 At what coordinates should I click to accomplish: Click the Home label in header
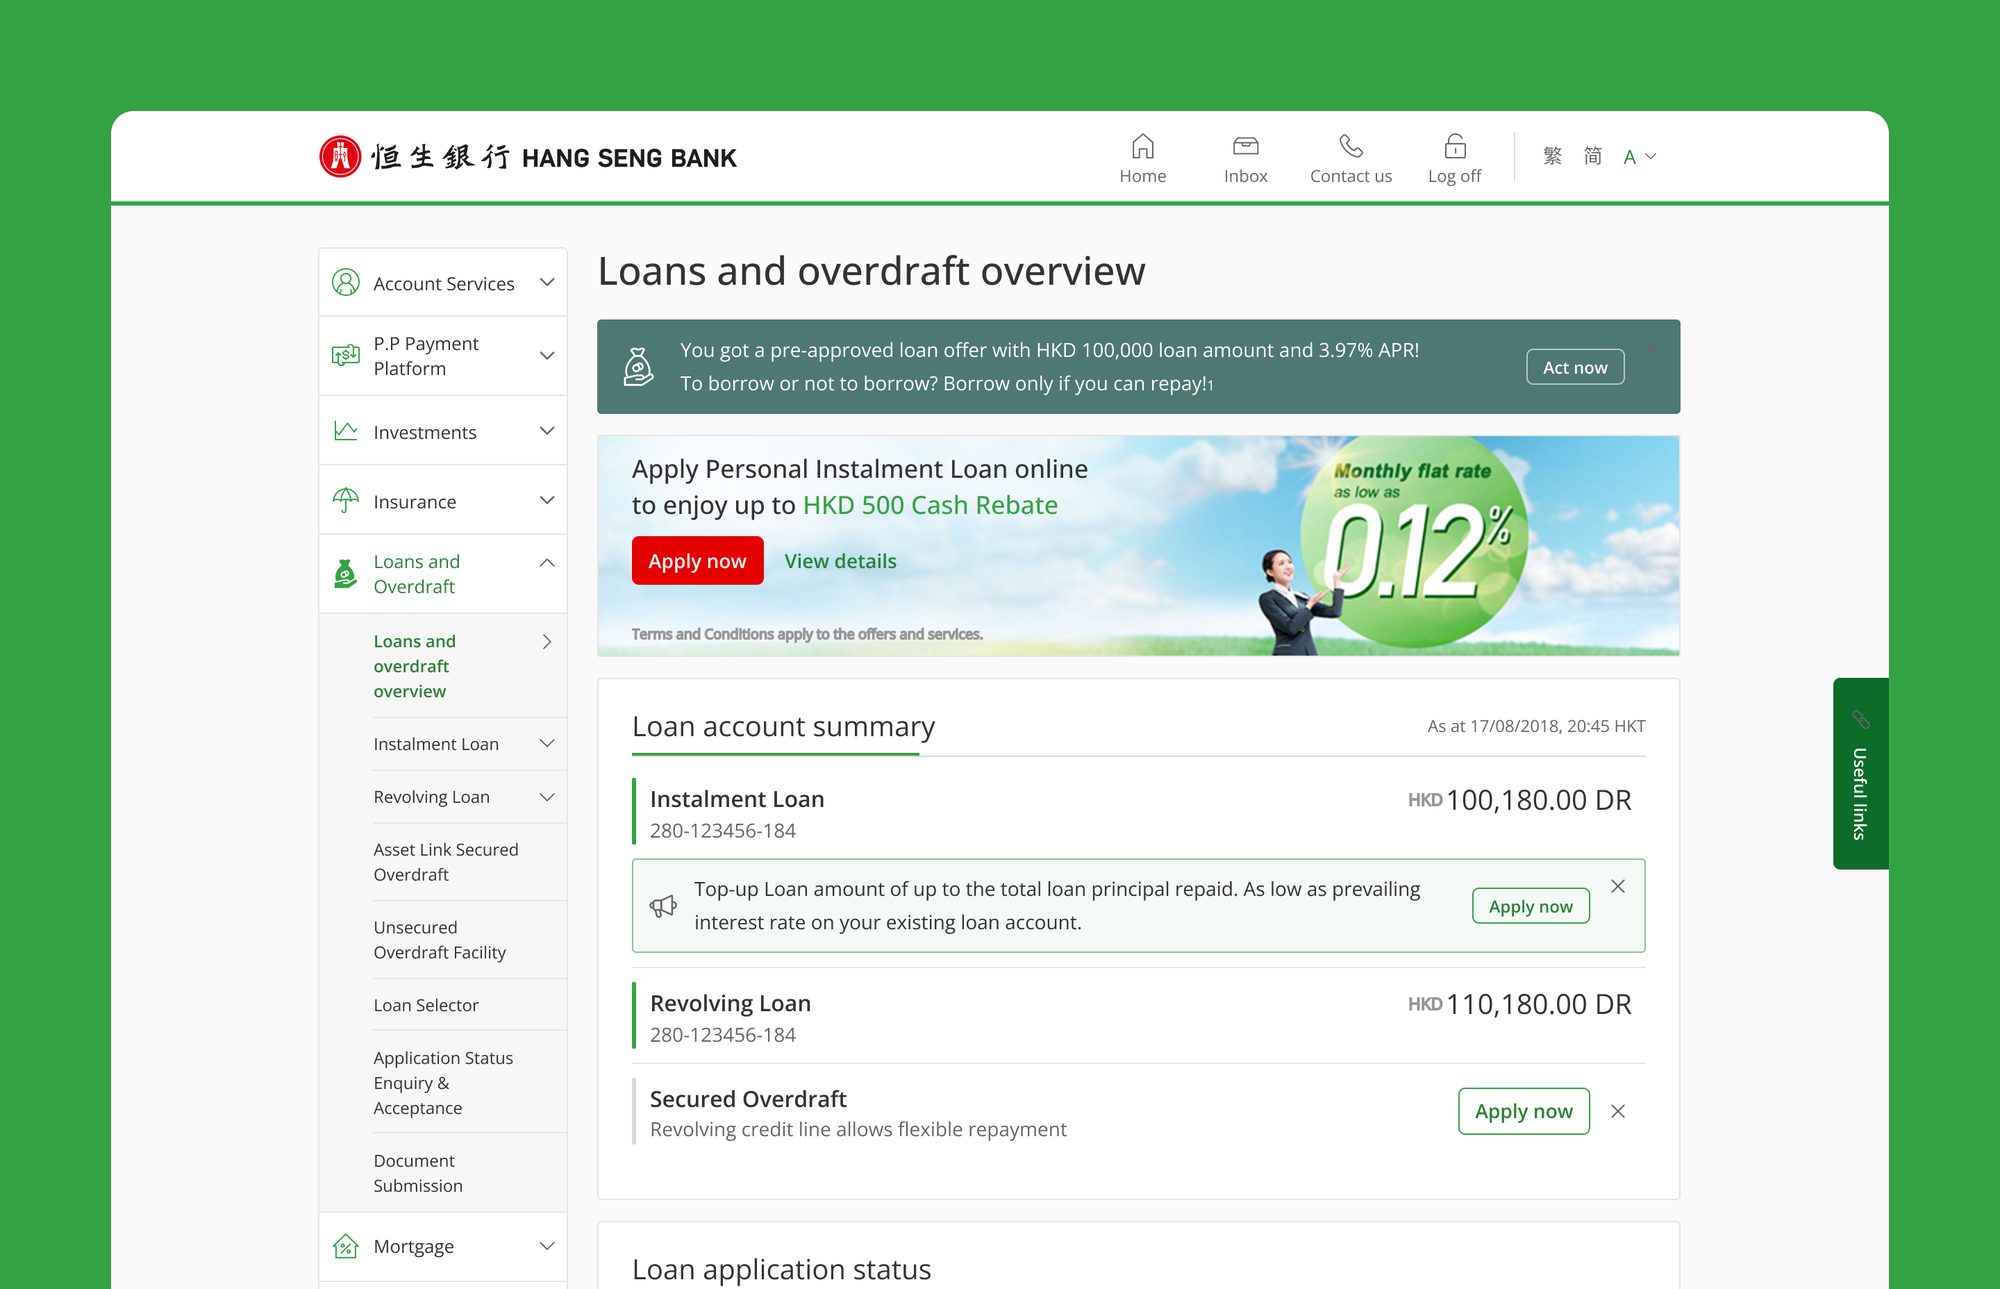point(1142,176)
